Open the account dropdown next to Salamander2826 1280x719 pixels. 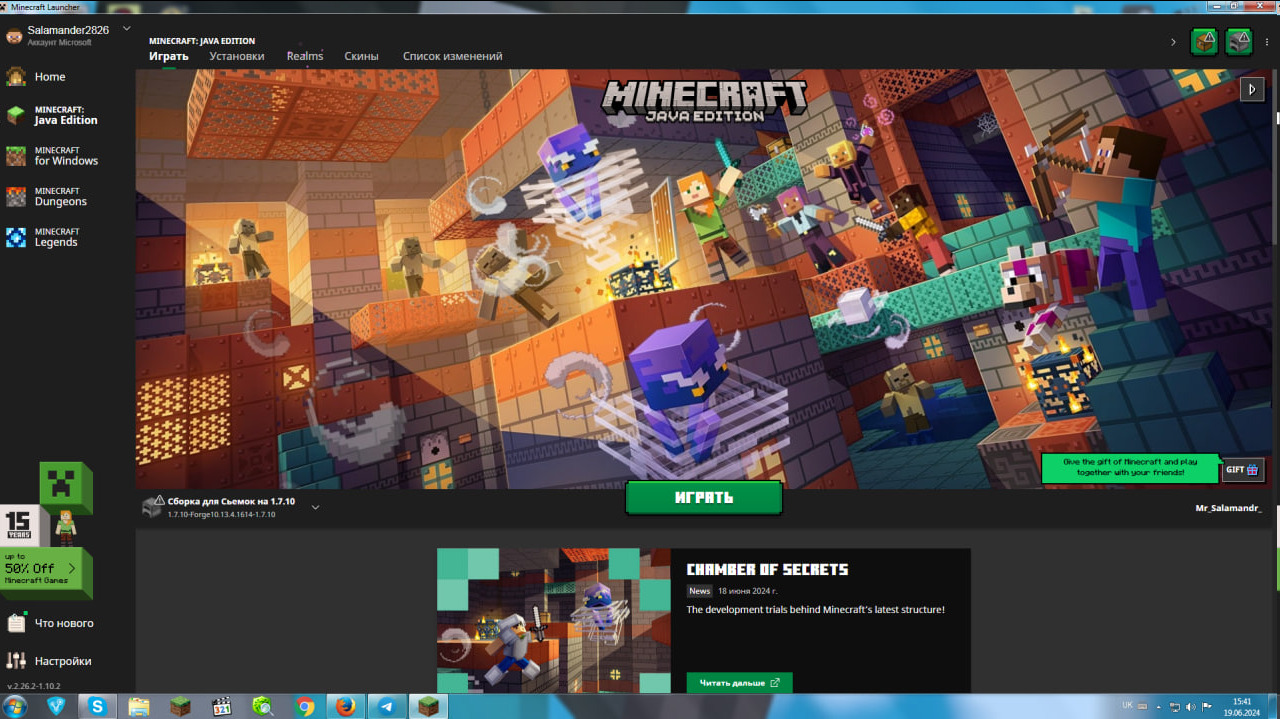tap(126, 29)
